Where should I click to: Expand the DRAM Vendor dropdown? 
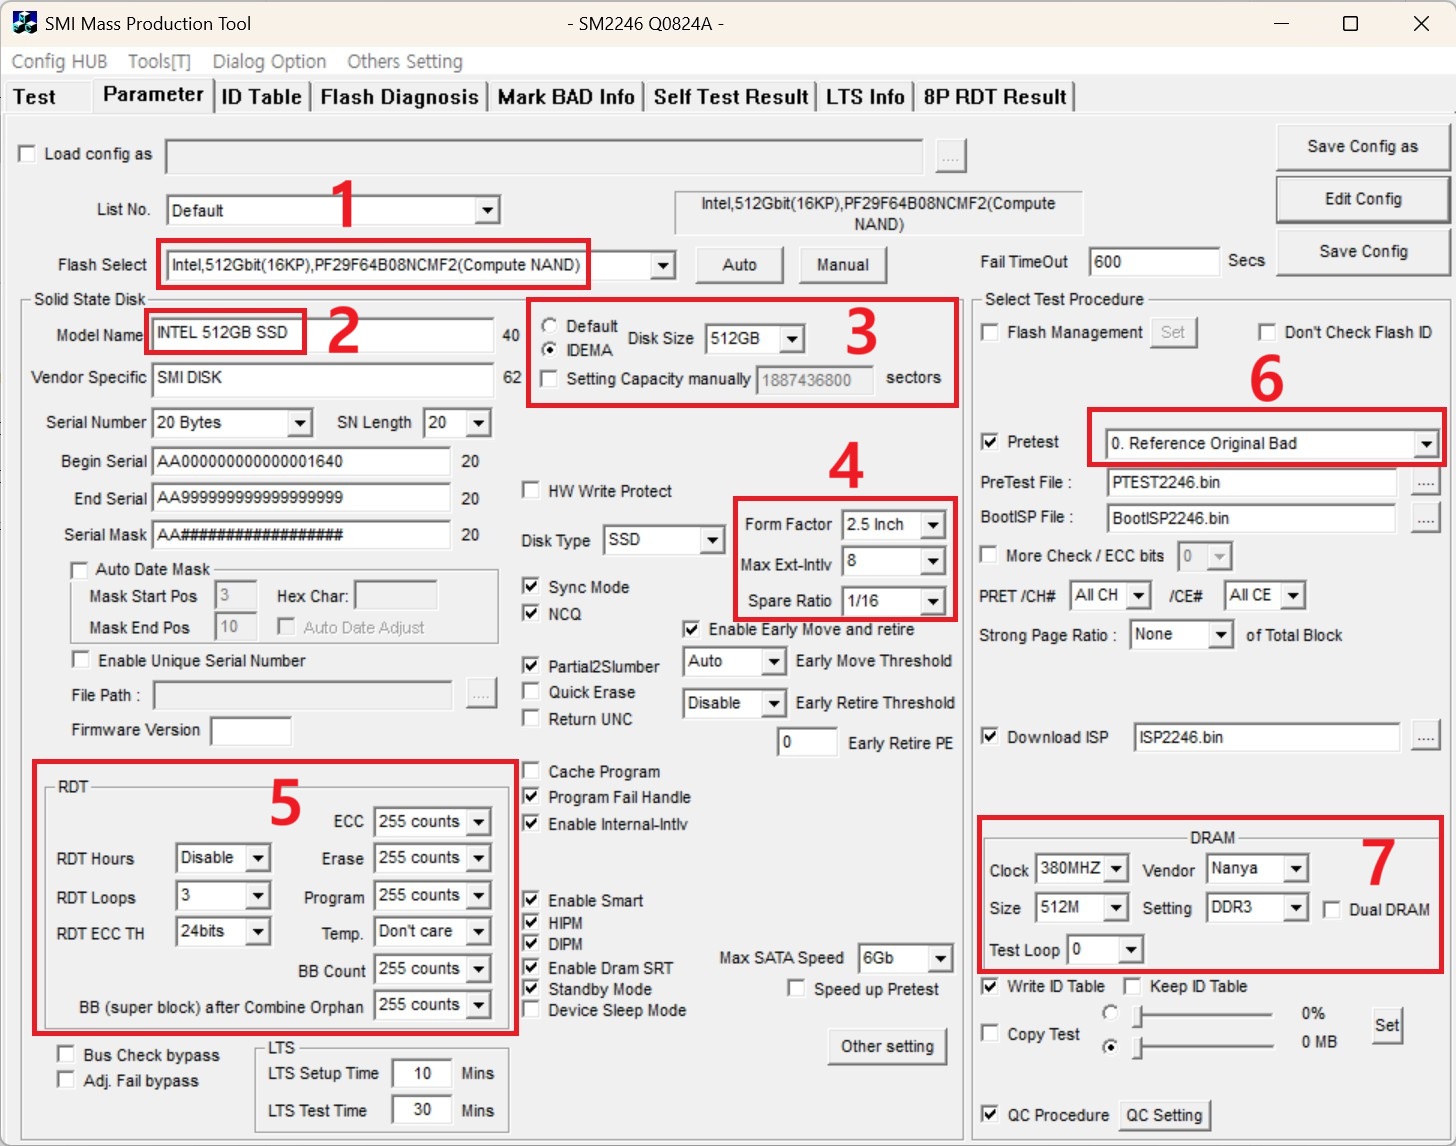click(x=1295, y=868)
